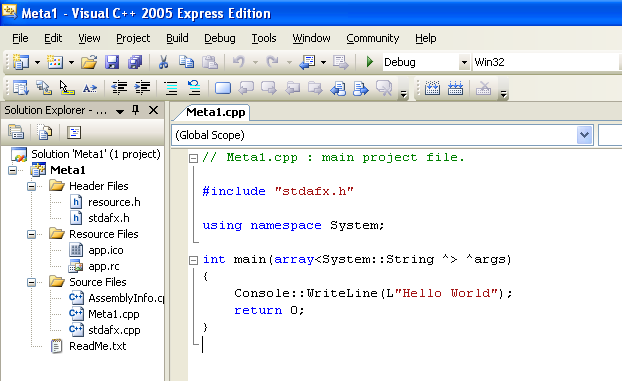
Task: Open the Add New Item dropdown arrow
Action: pyautogui.click(x=71, y=62)
